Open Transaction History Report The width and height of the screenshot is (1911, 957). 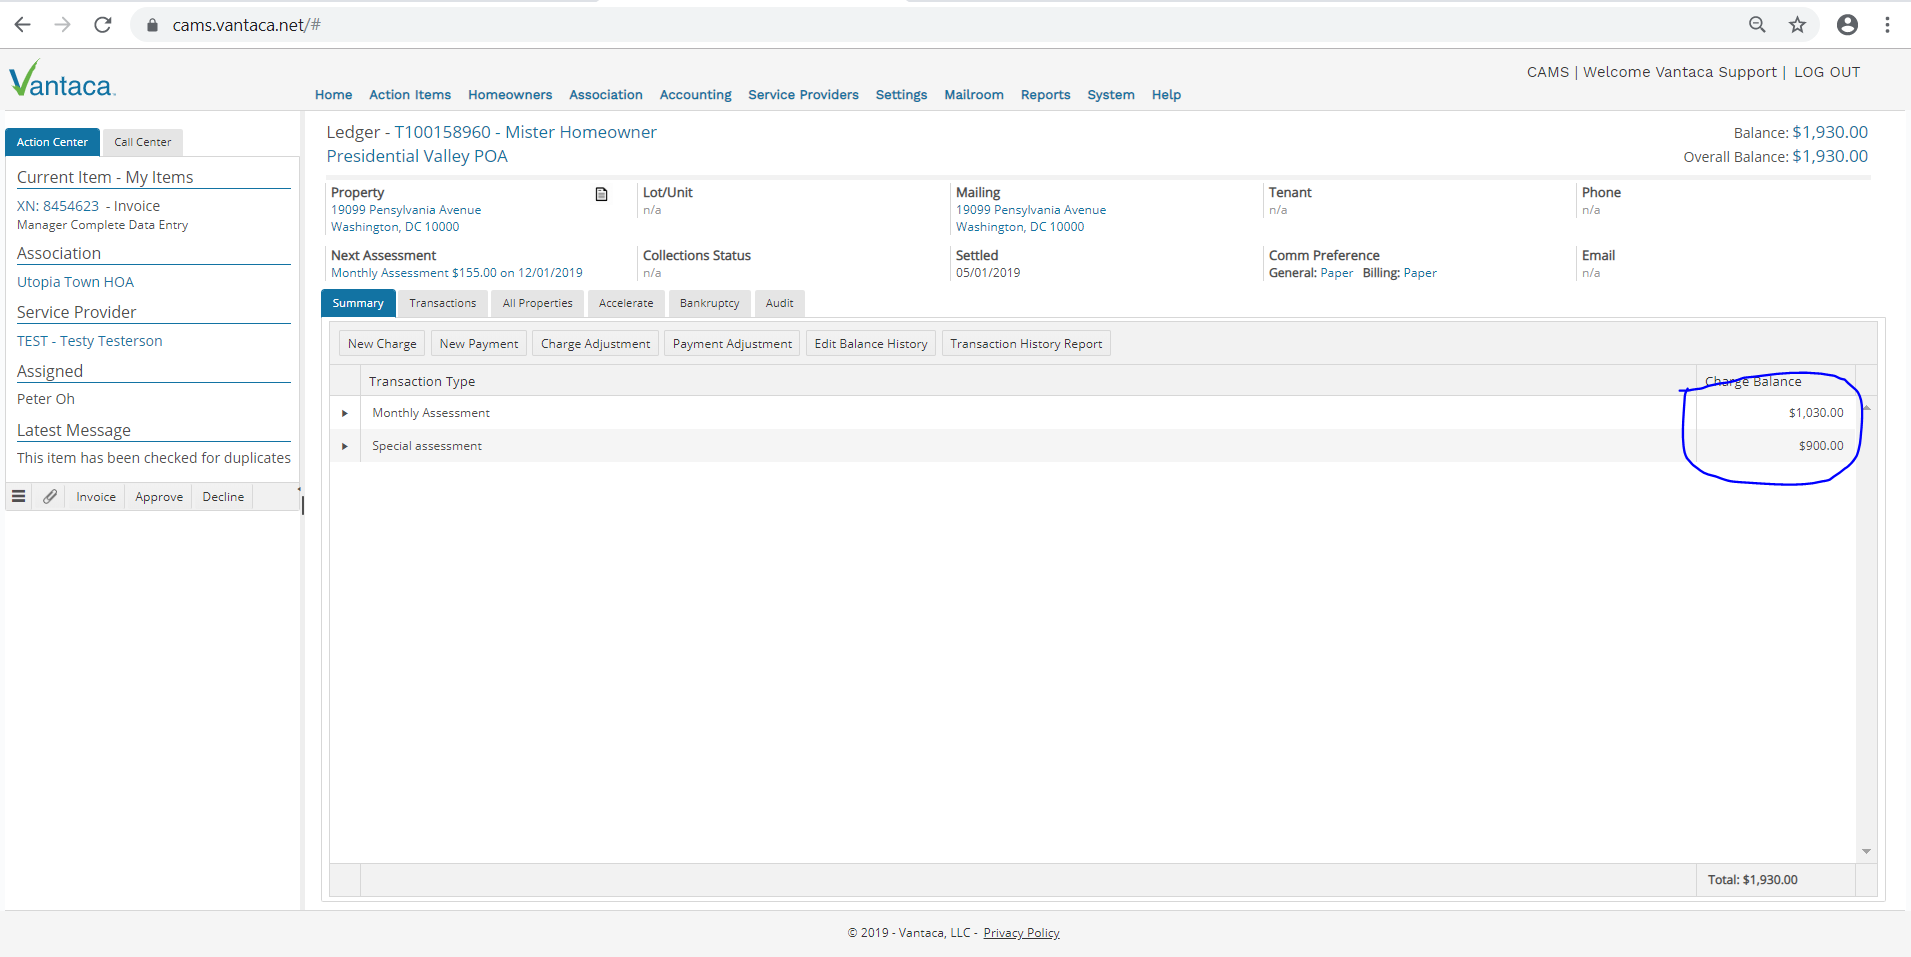1025,344
